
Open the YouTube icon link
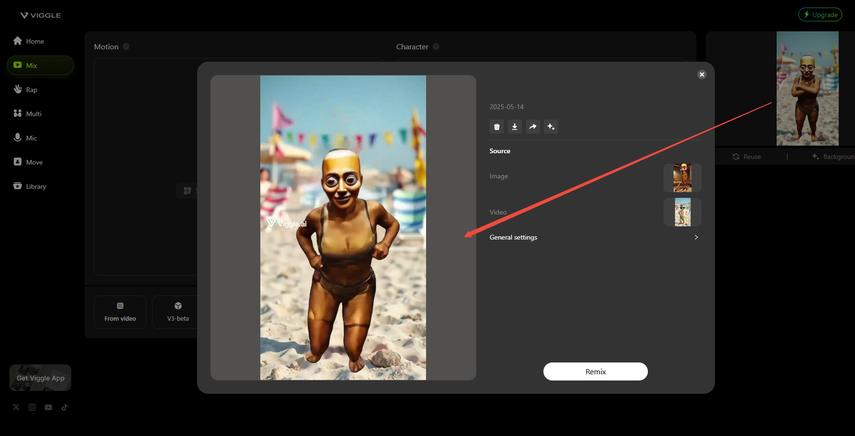pyautogui.click(x=49, y=407)
